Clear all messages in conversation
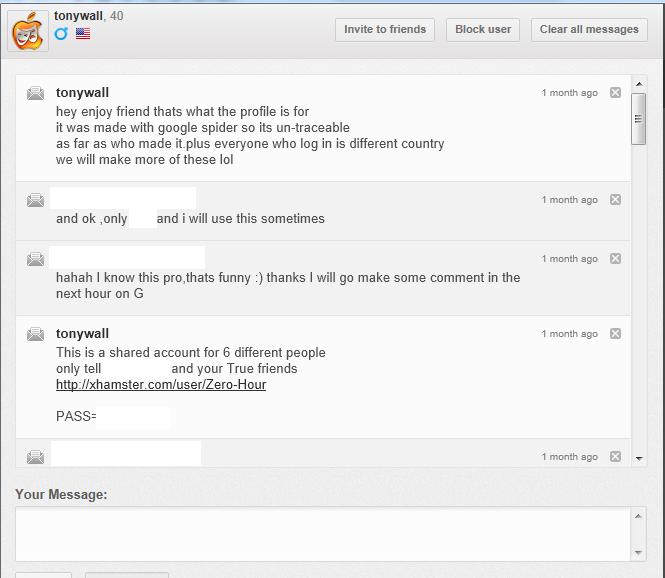The height and width of the screenshot is (578, 665). [x=589, y=29]
